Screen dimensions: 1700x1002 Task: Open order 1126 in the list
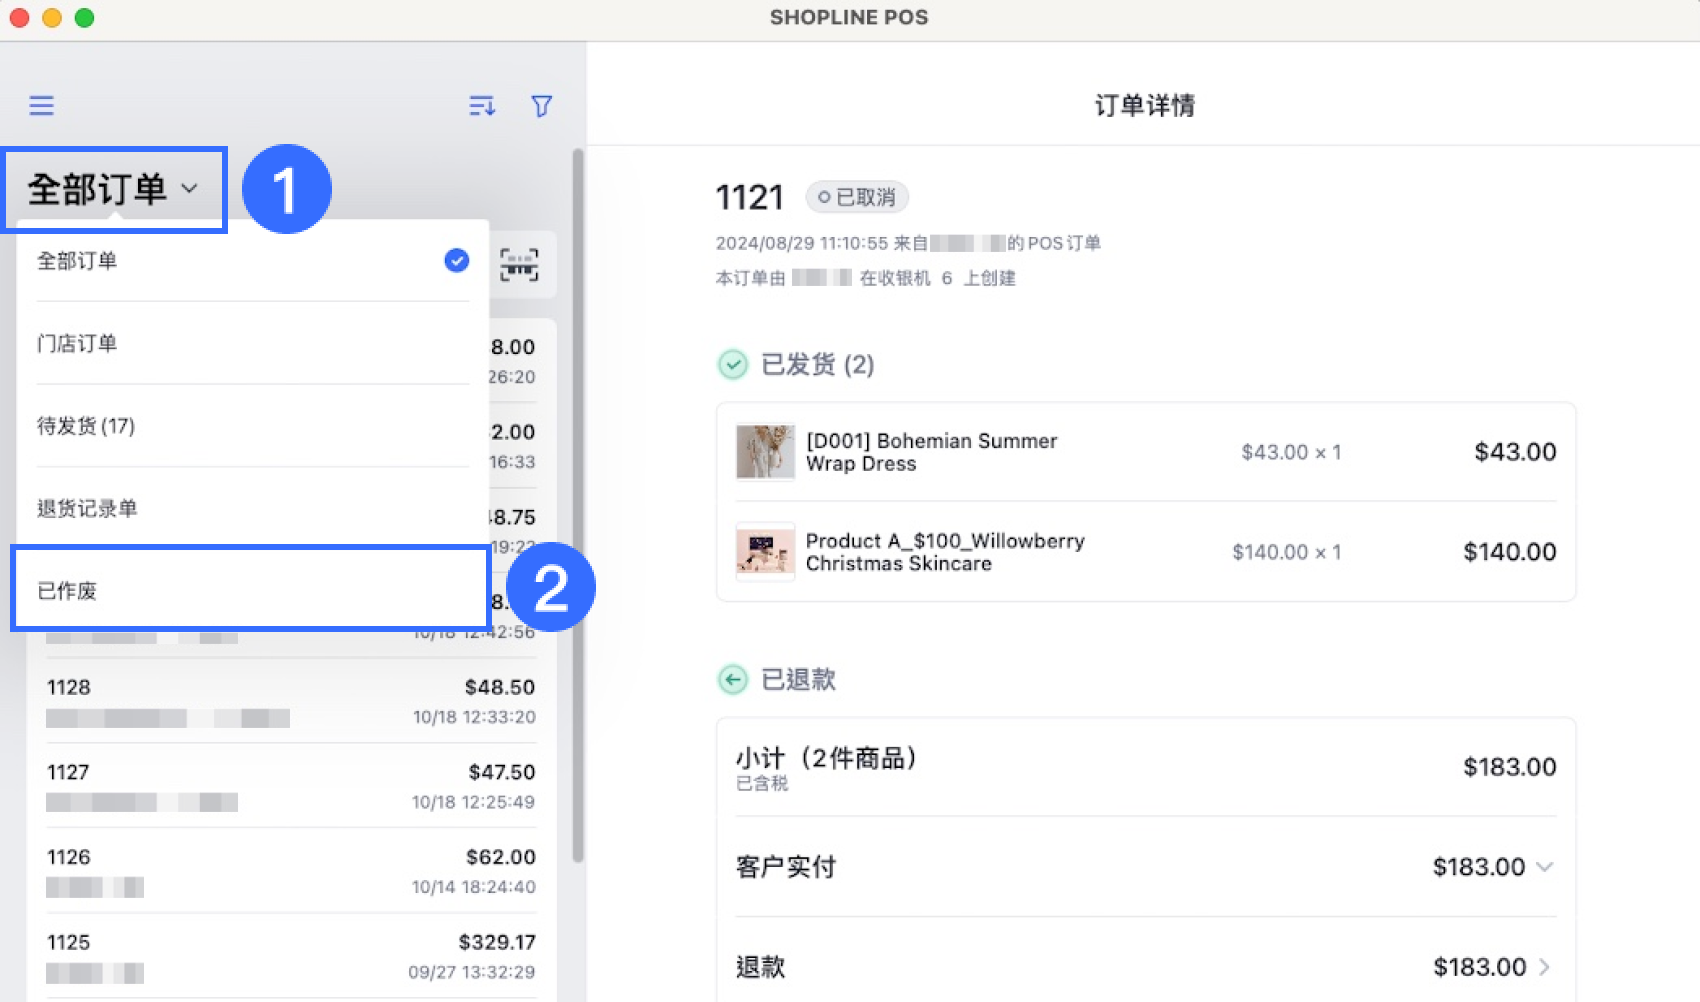291,871
